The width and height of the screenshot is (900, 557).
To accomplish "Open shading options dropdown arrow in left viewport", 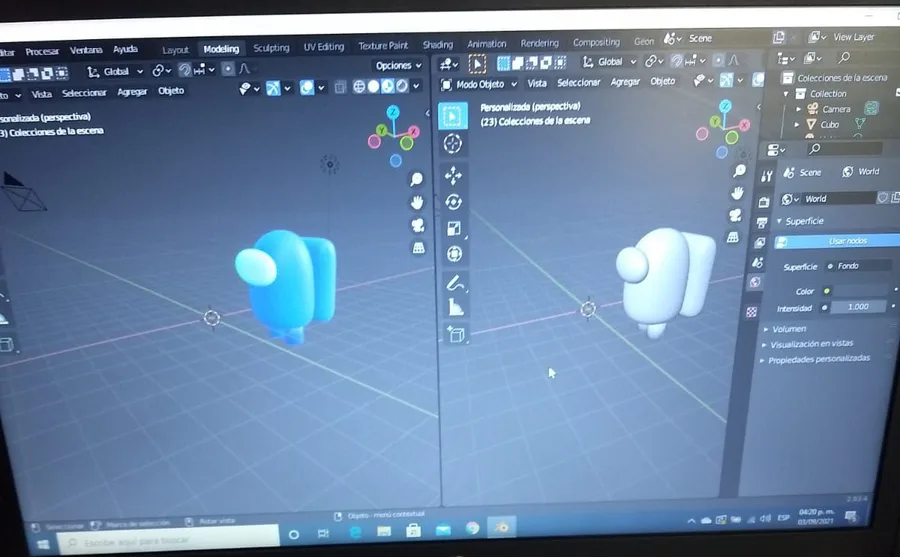I will [417, 86].
